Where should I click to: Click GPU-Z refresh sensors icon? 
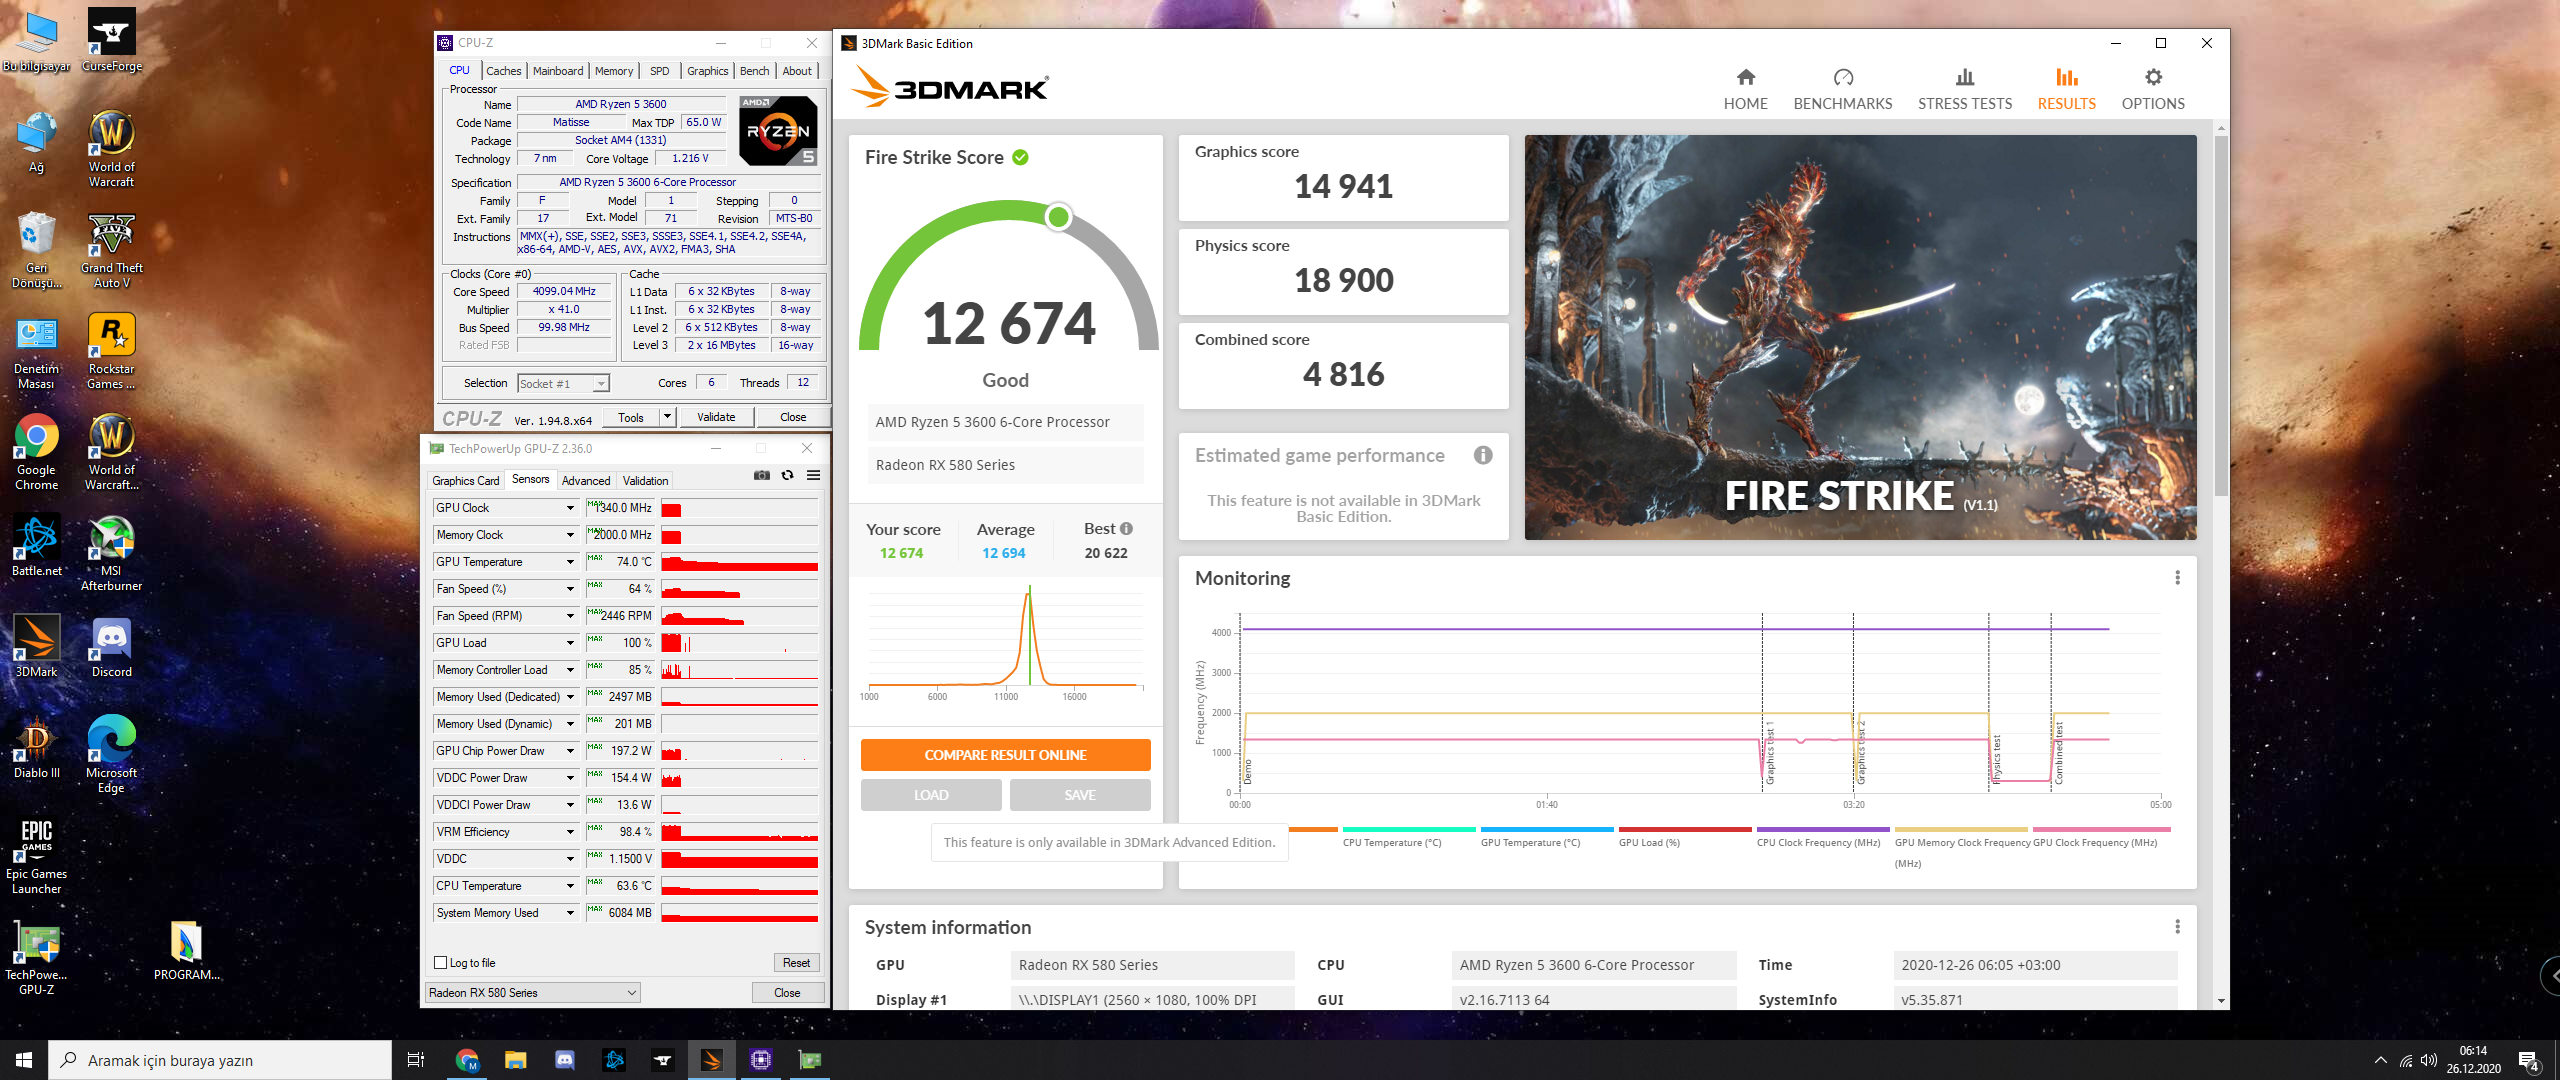pyautogui.click(x=788, y=476)
